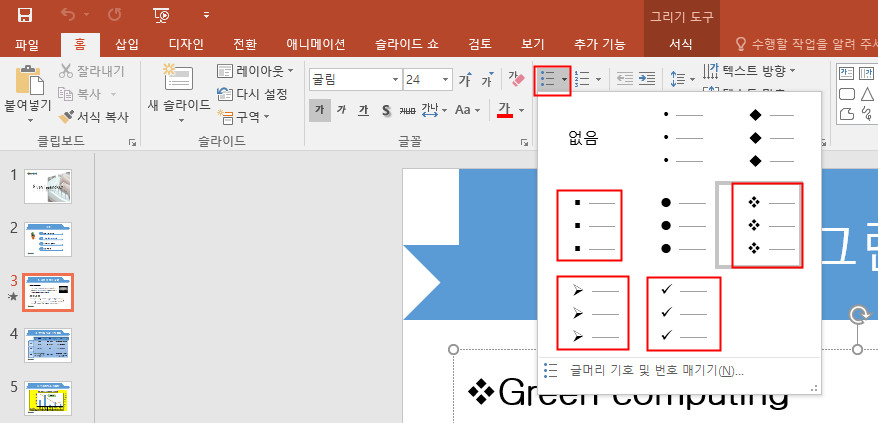Click the Increase Indent icon

(647, 79)
